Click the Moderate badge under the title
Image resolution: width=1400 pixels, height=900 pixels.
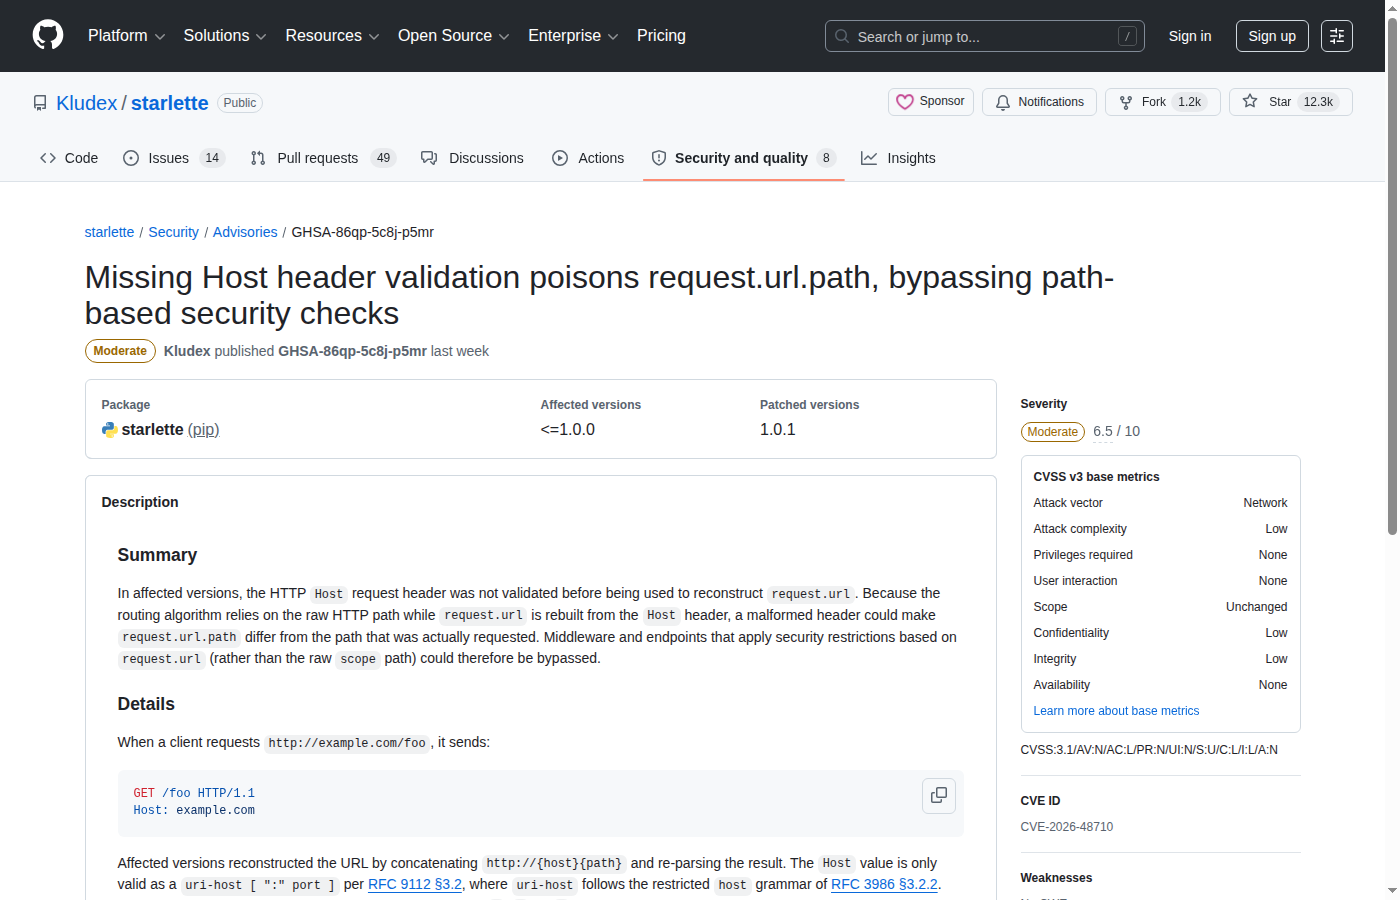coord(120,351)
